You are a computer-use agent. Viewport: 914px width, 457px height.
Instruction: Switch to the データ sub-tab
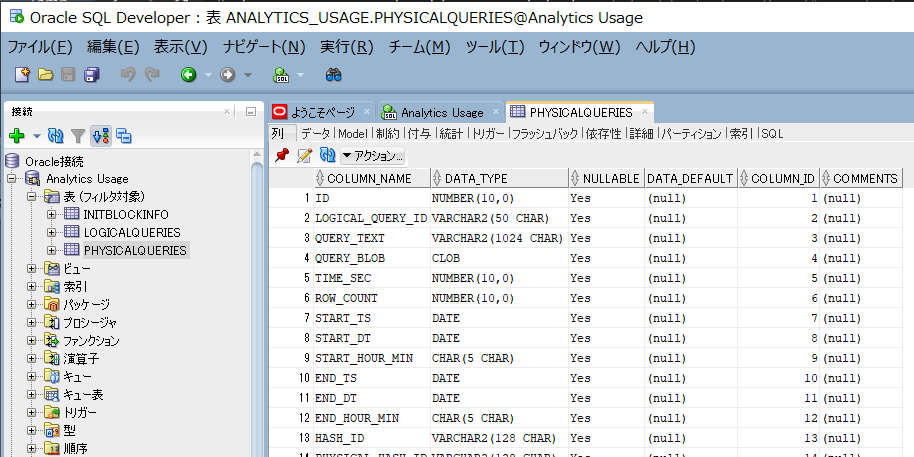pos(315,133)
